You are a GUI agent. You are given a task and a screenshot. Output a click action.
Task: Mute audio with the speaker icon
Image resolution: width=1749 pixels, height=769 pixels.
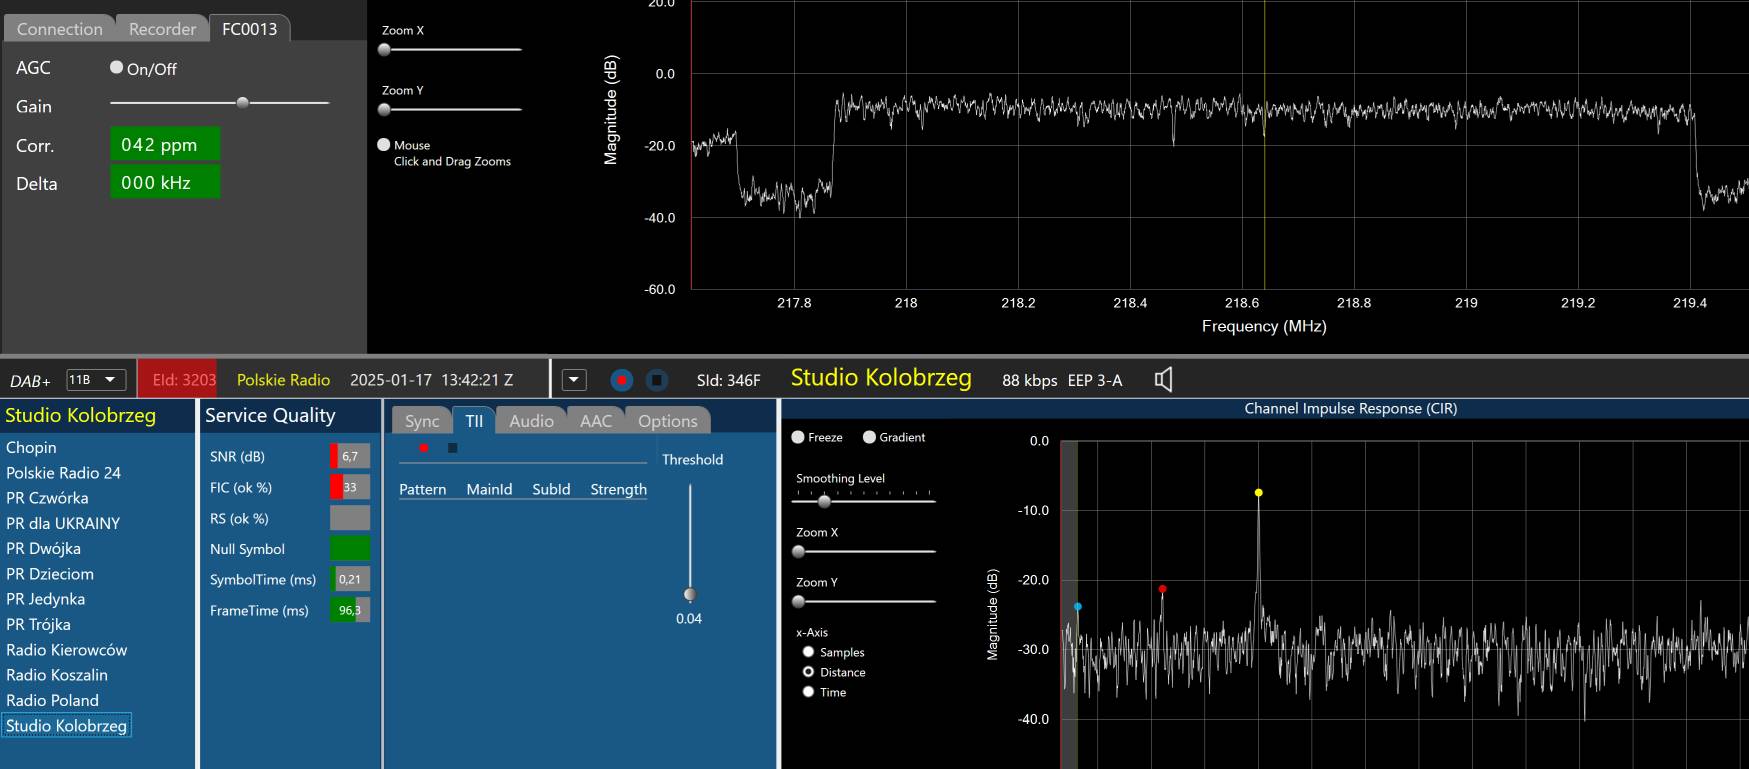(x=1163, y=380)
